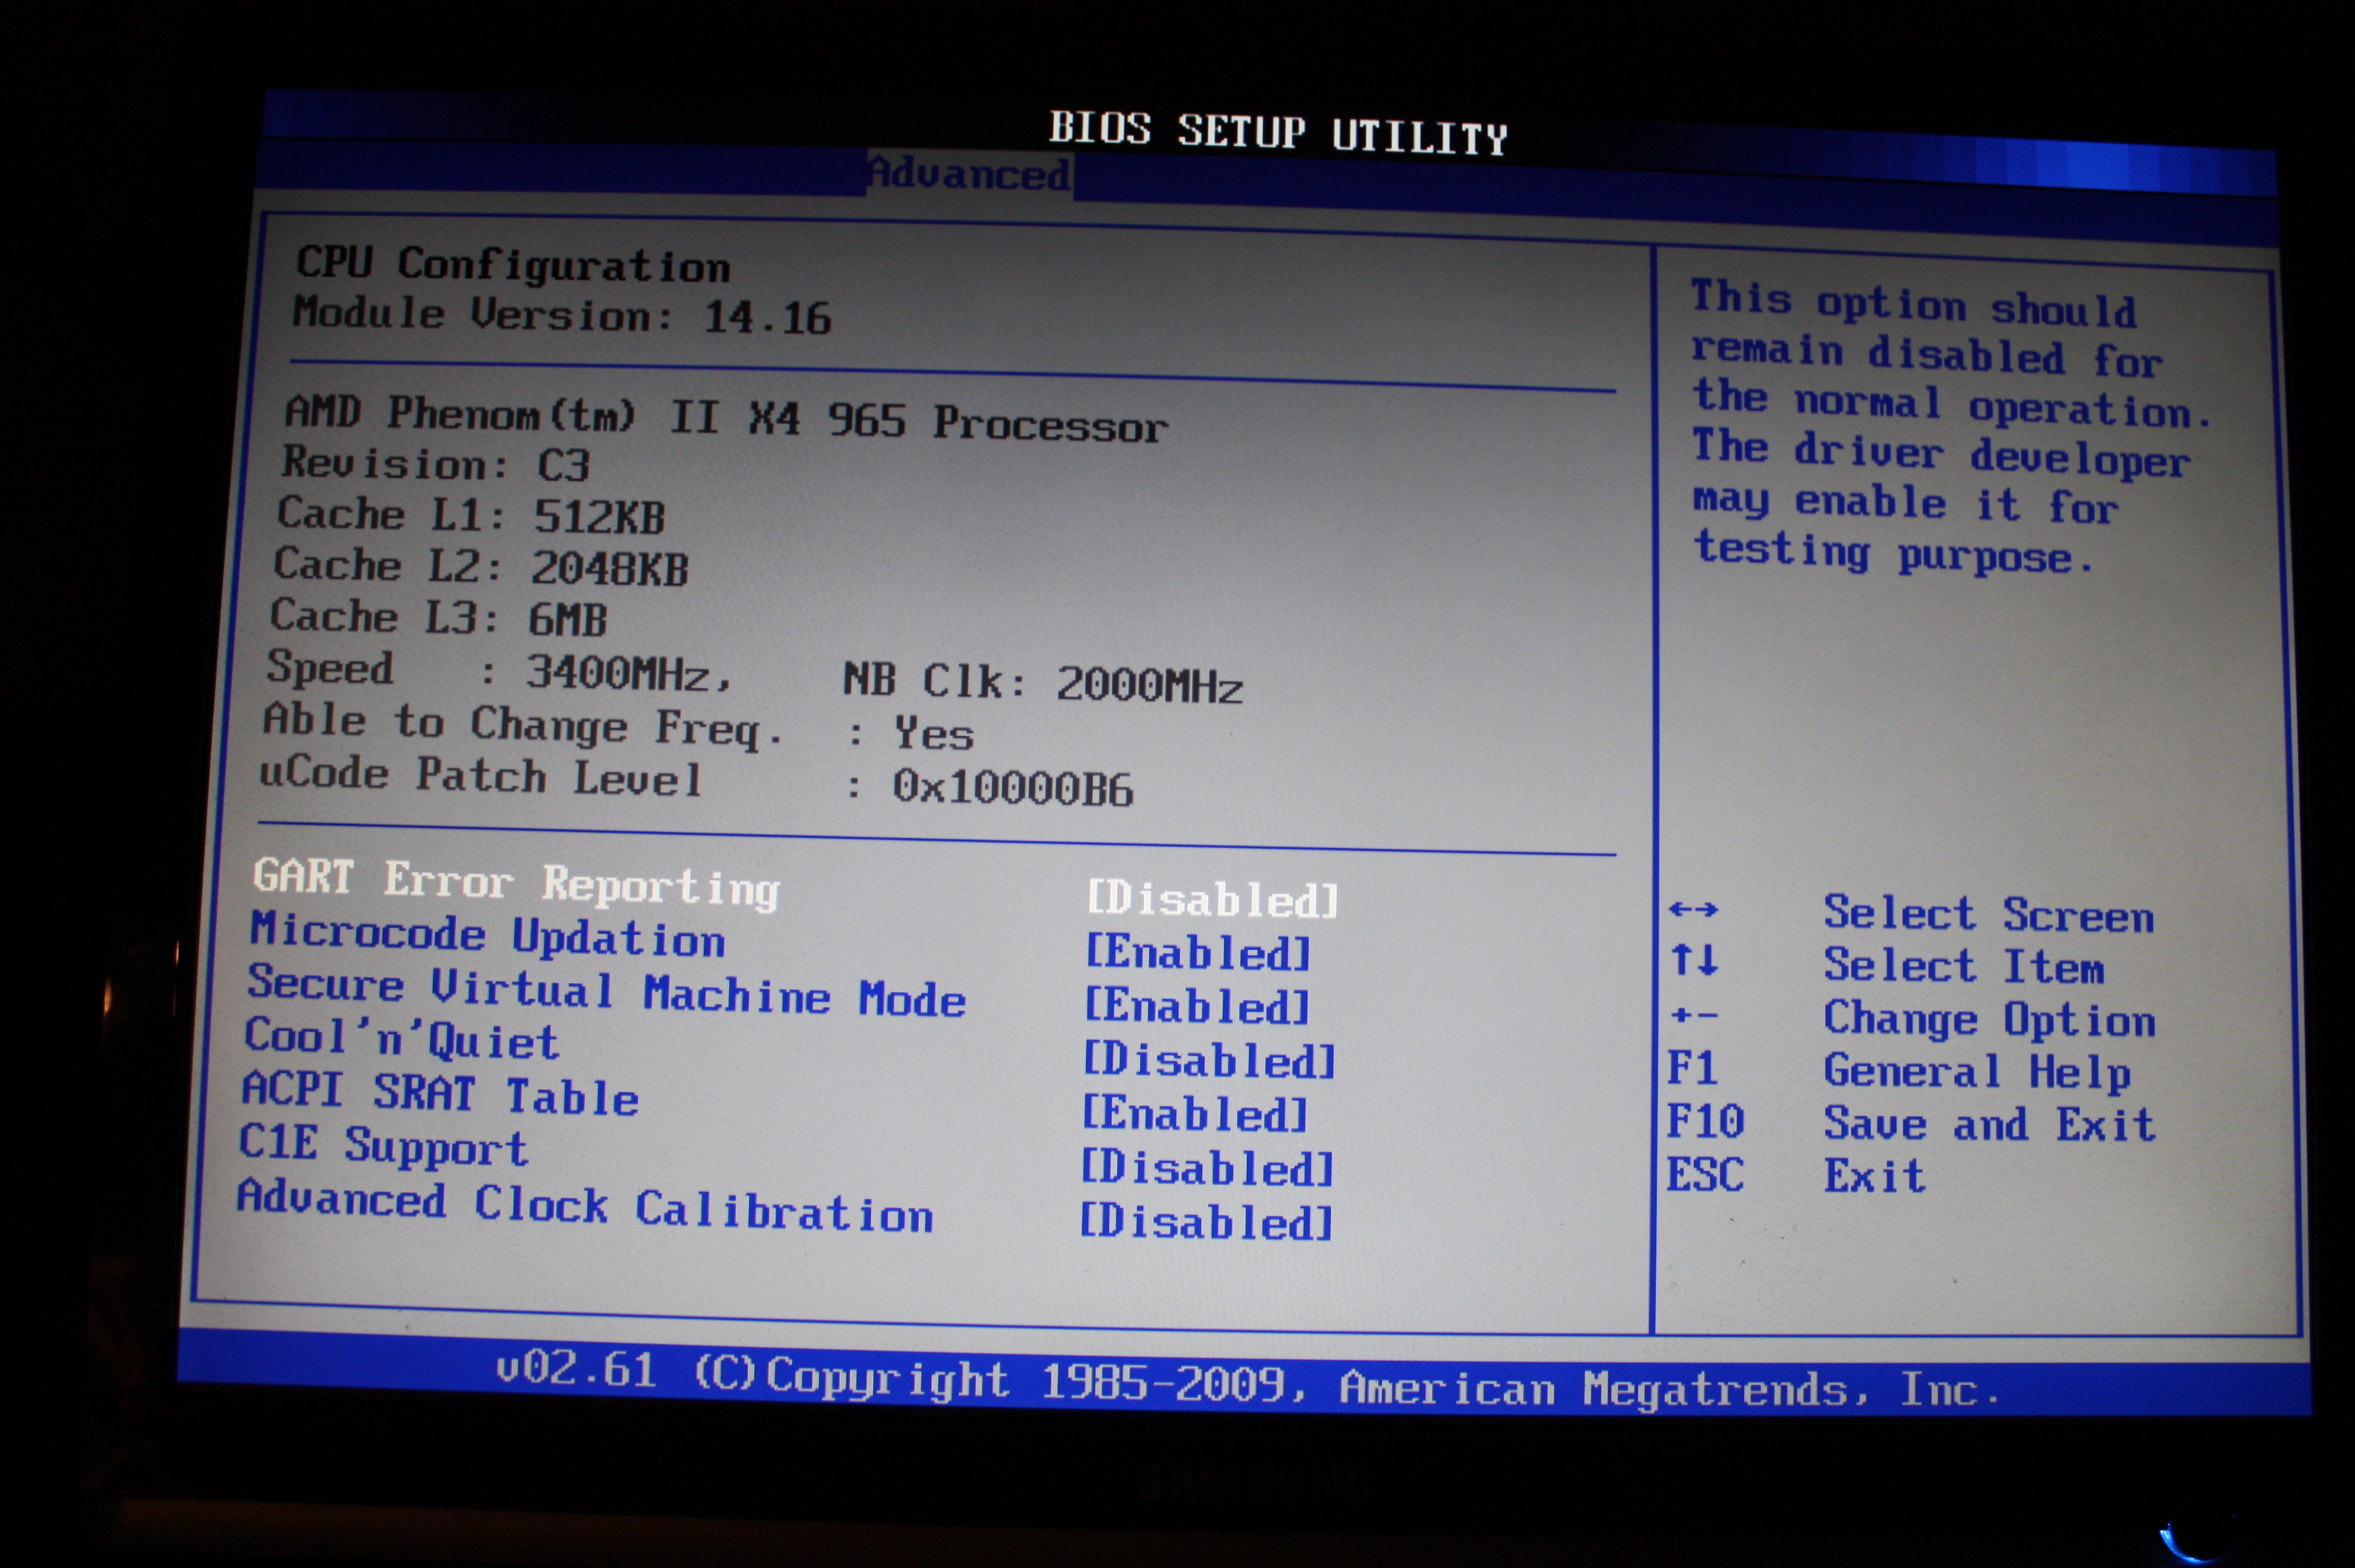Click the American Megatrends copyright footer
The width and height of the screenshot is (2355, 1568).
[x=1247, y=1381]
